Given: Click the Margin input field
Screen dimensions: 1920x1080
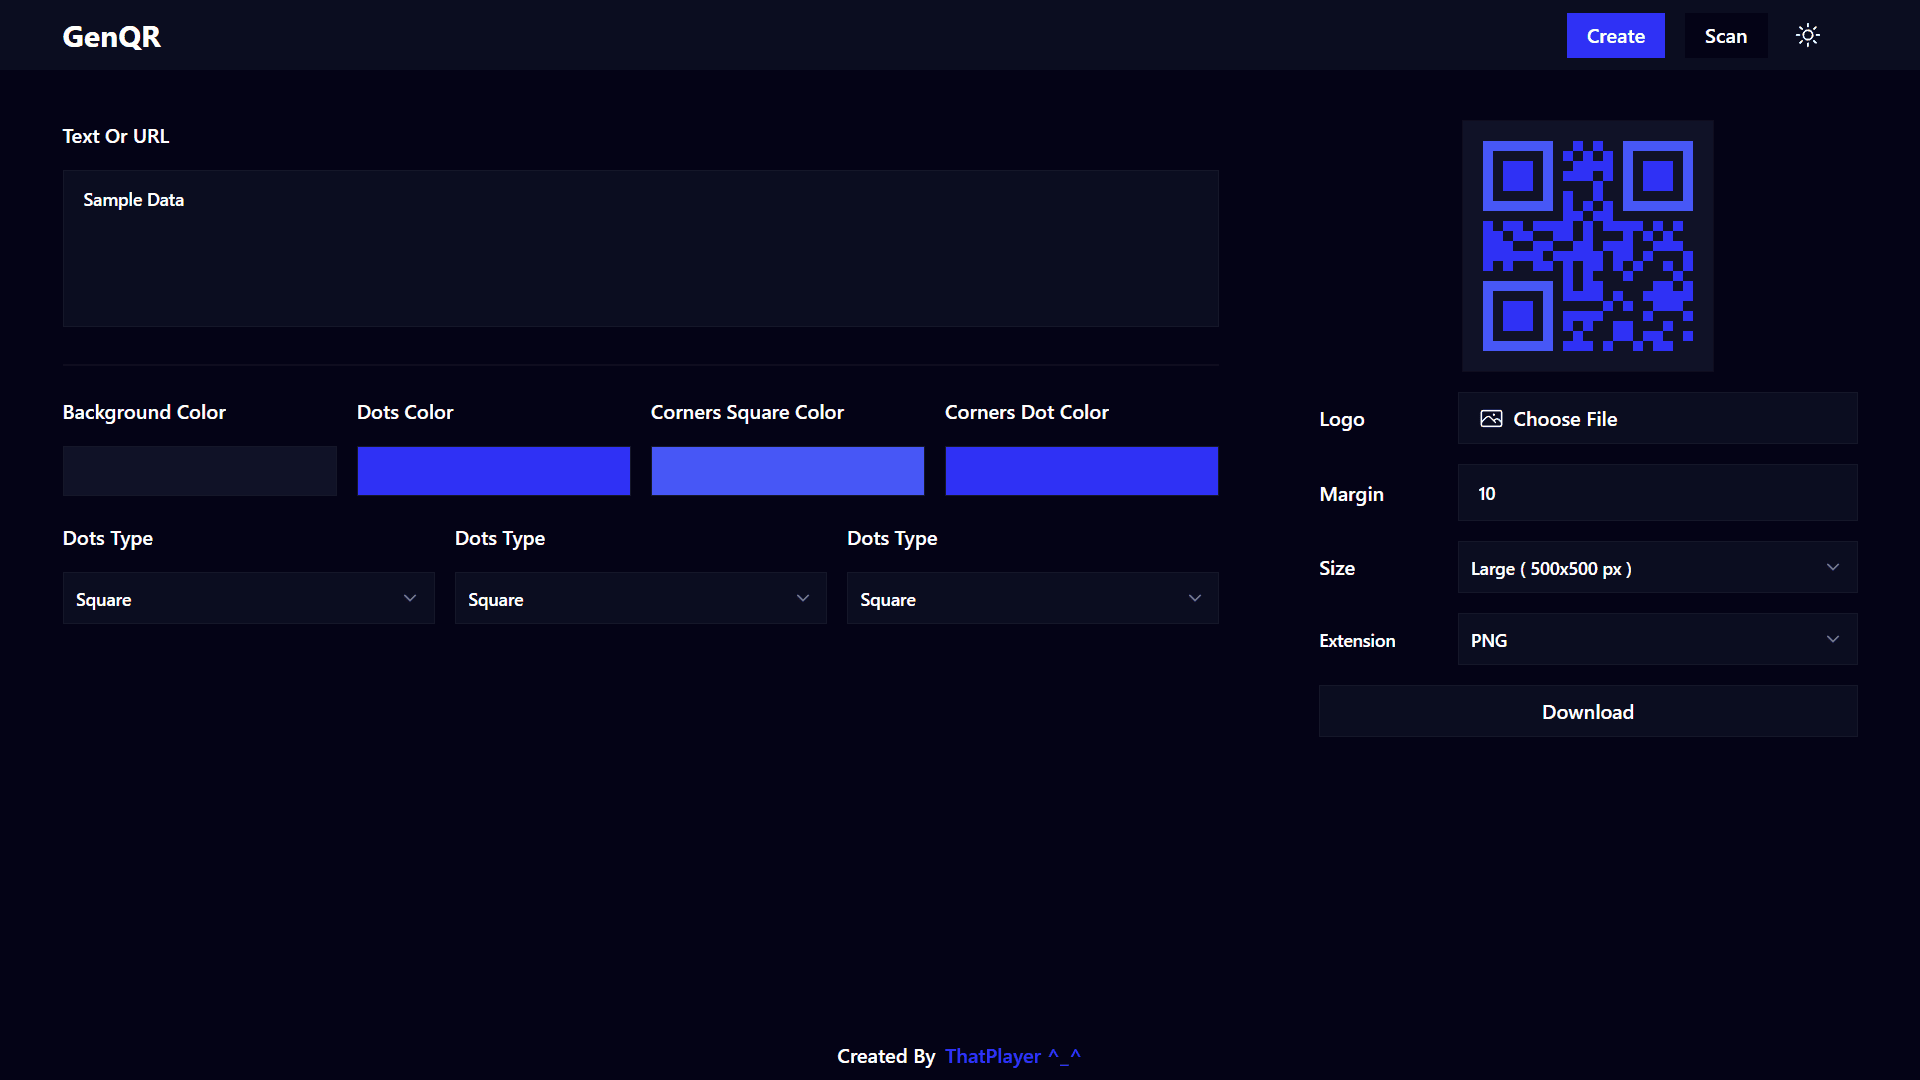Looking at the screenshot, I should (1658, 492).
